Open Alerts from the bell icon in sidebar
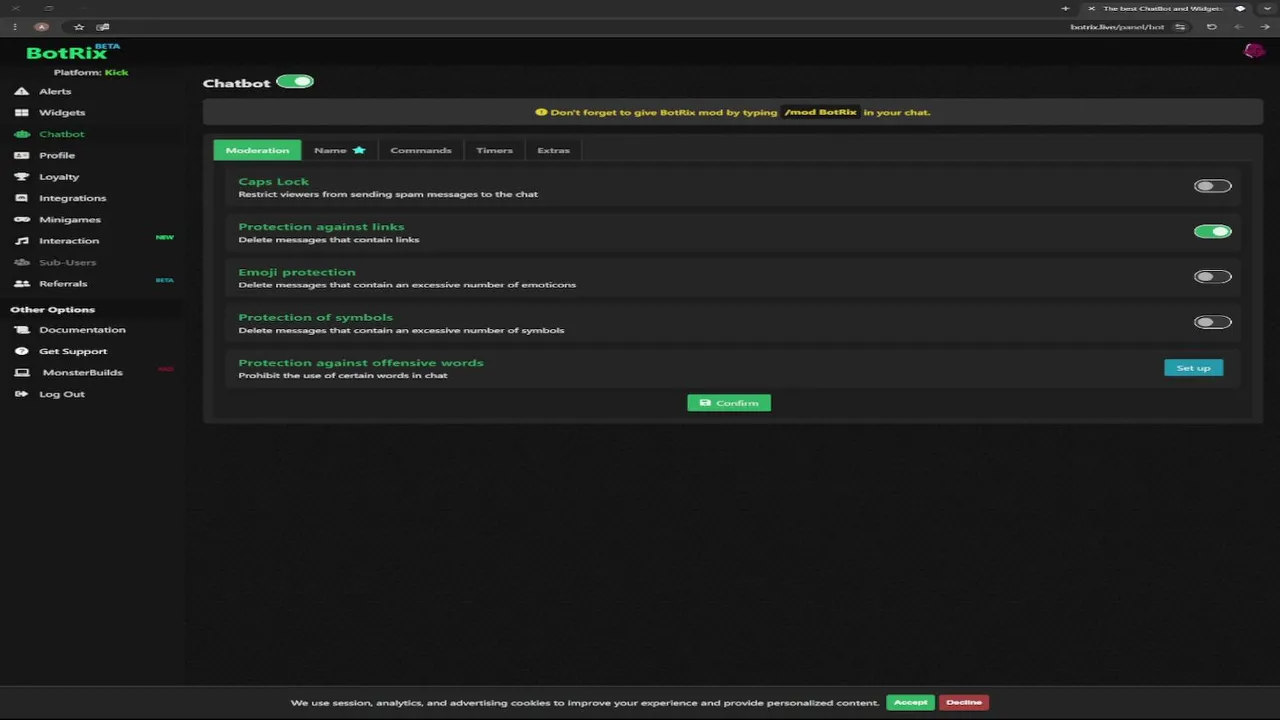Screen dimensions: 1280x720 coord(21,91)
